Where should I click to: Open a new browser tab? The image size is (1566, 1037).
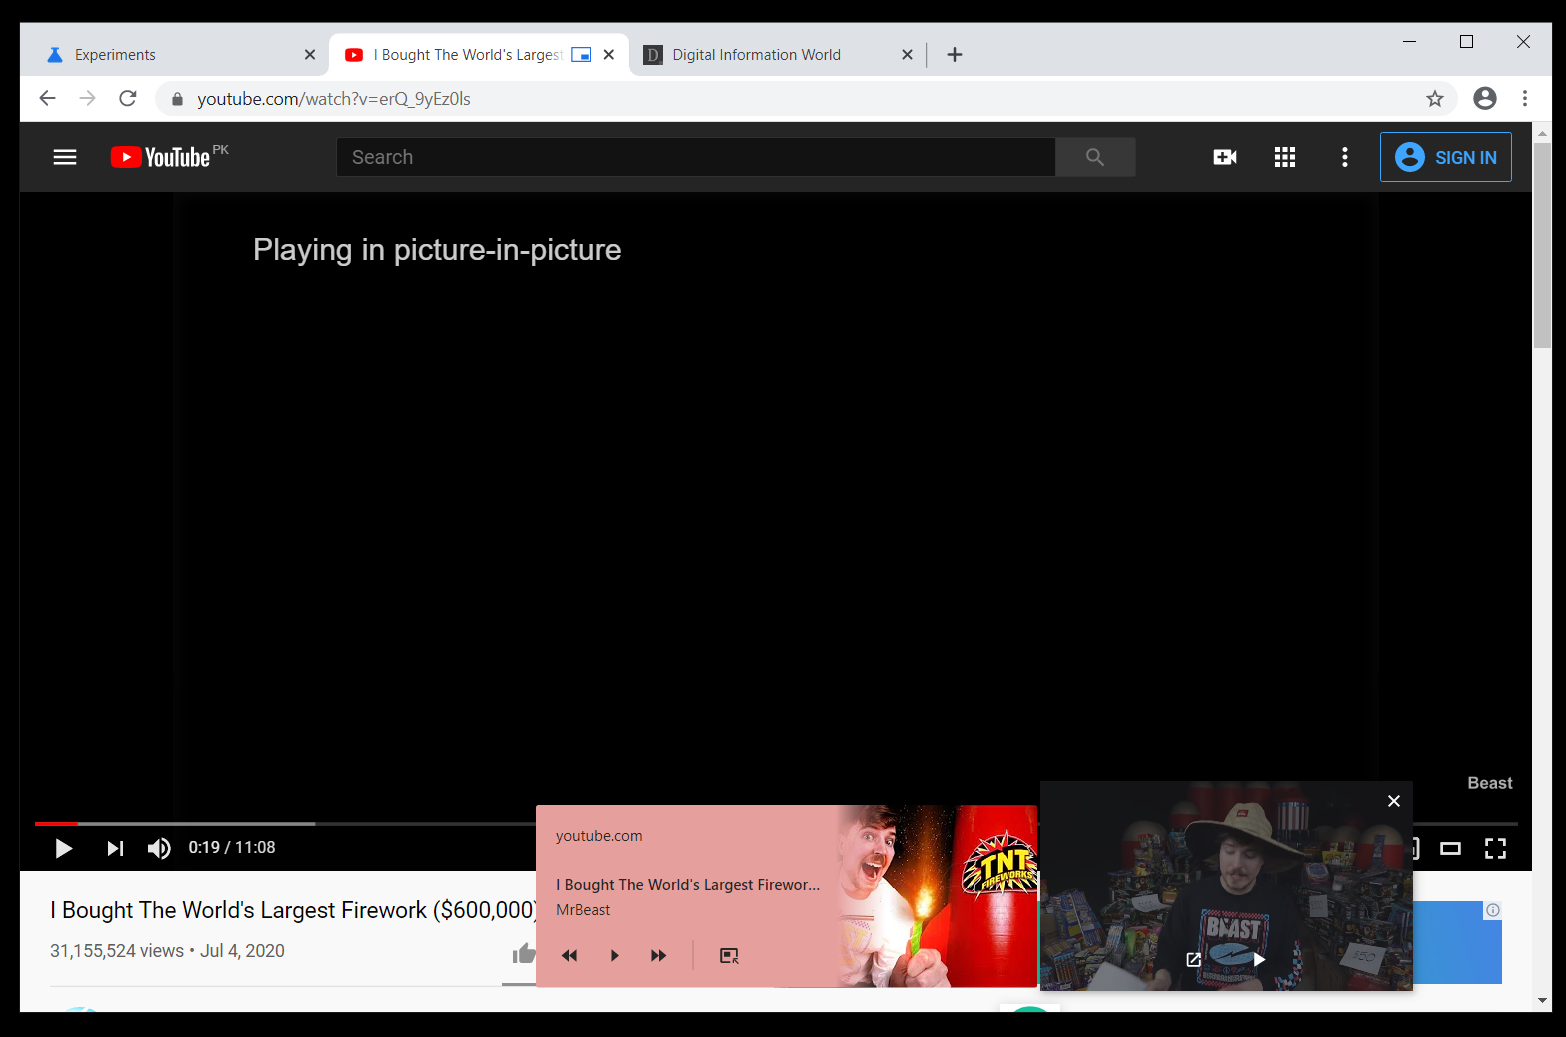(x=955, y=55)
